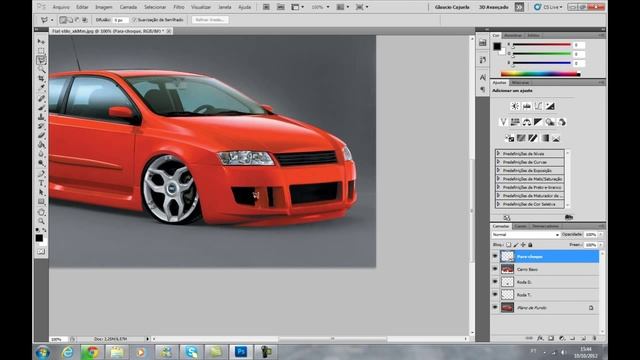This screenshot has width=640, height=360.
Task: Open the Filtro menu
Action: tap(179, 7)
